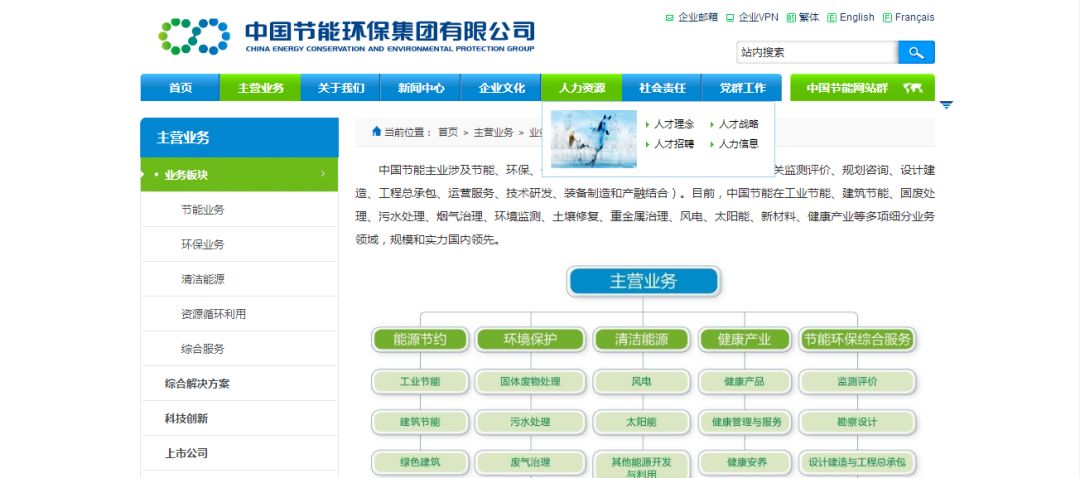Click the English language icon
Screen dimensions: 1080x478
tap(831, 18)
